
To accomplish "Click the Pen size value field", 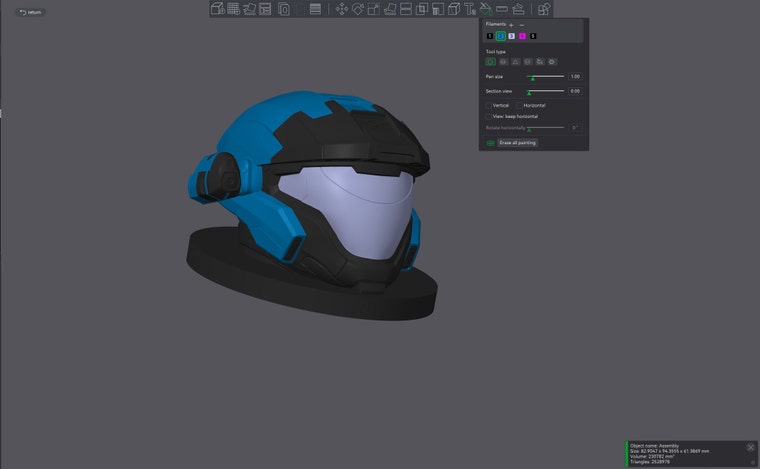I will 575,77.
